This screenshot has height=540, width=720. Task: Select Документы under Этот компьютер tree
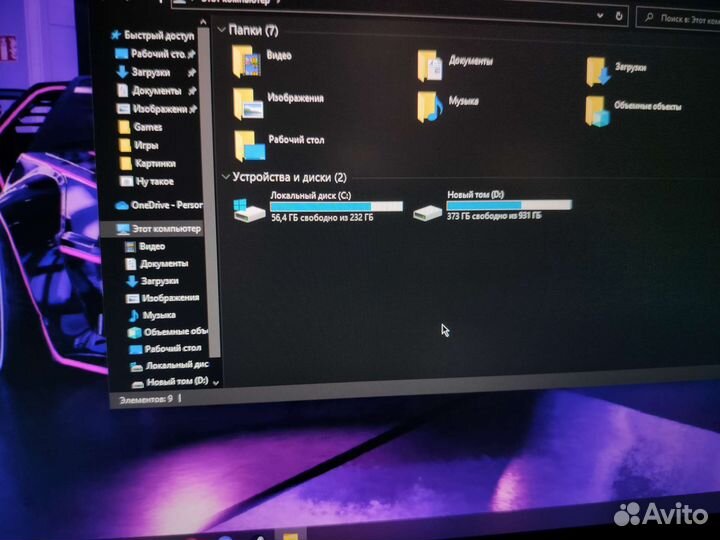157,264
